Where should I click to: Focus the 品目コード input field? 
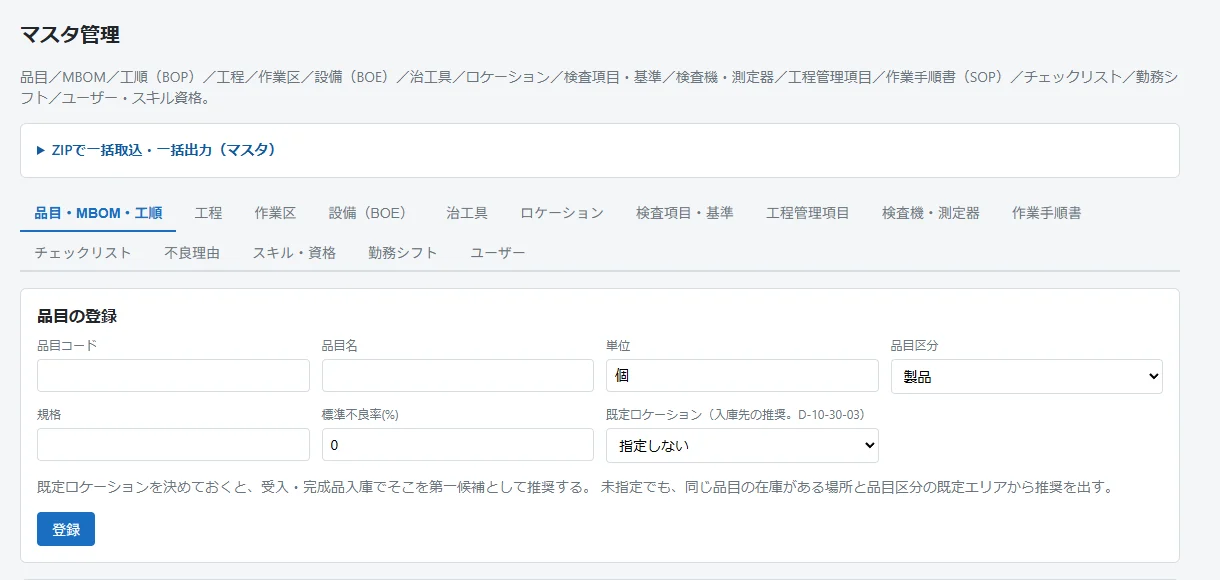point(173,376)
